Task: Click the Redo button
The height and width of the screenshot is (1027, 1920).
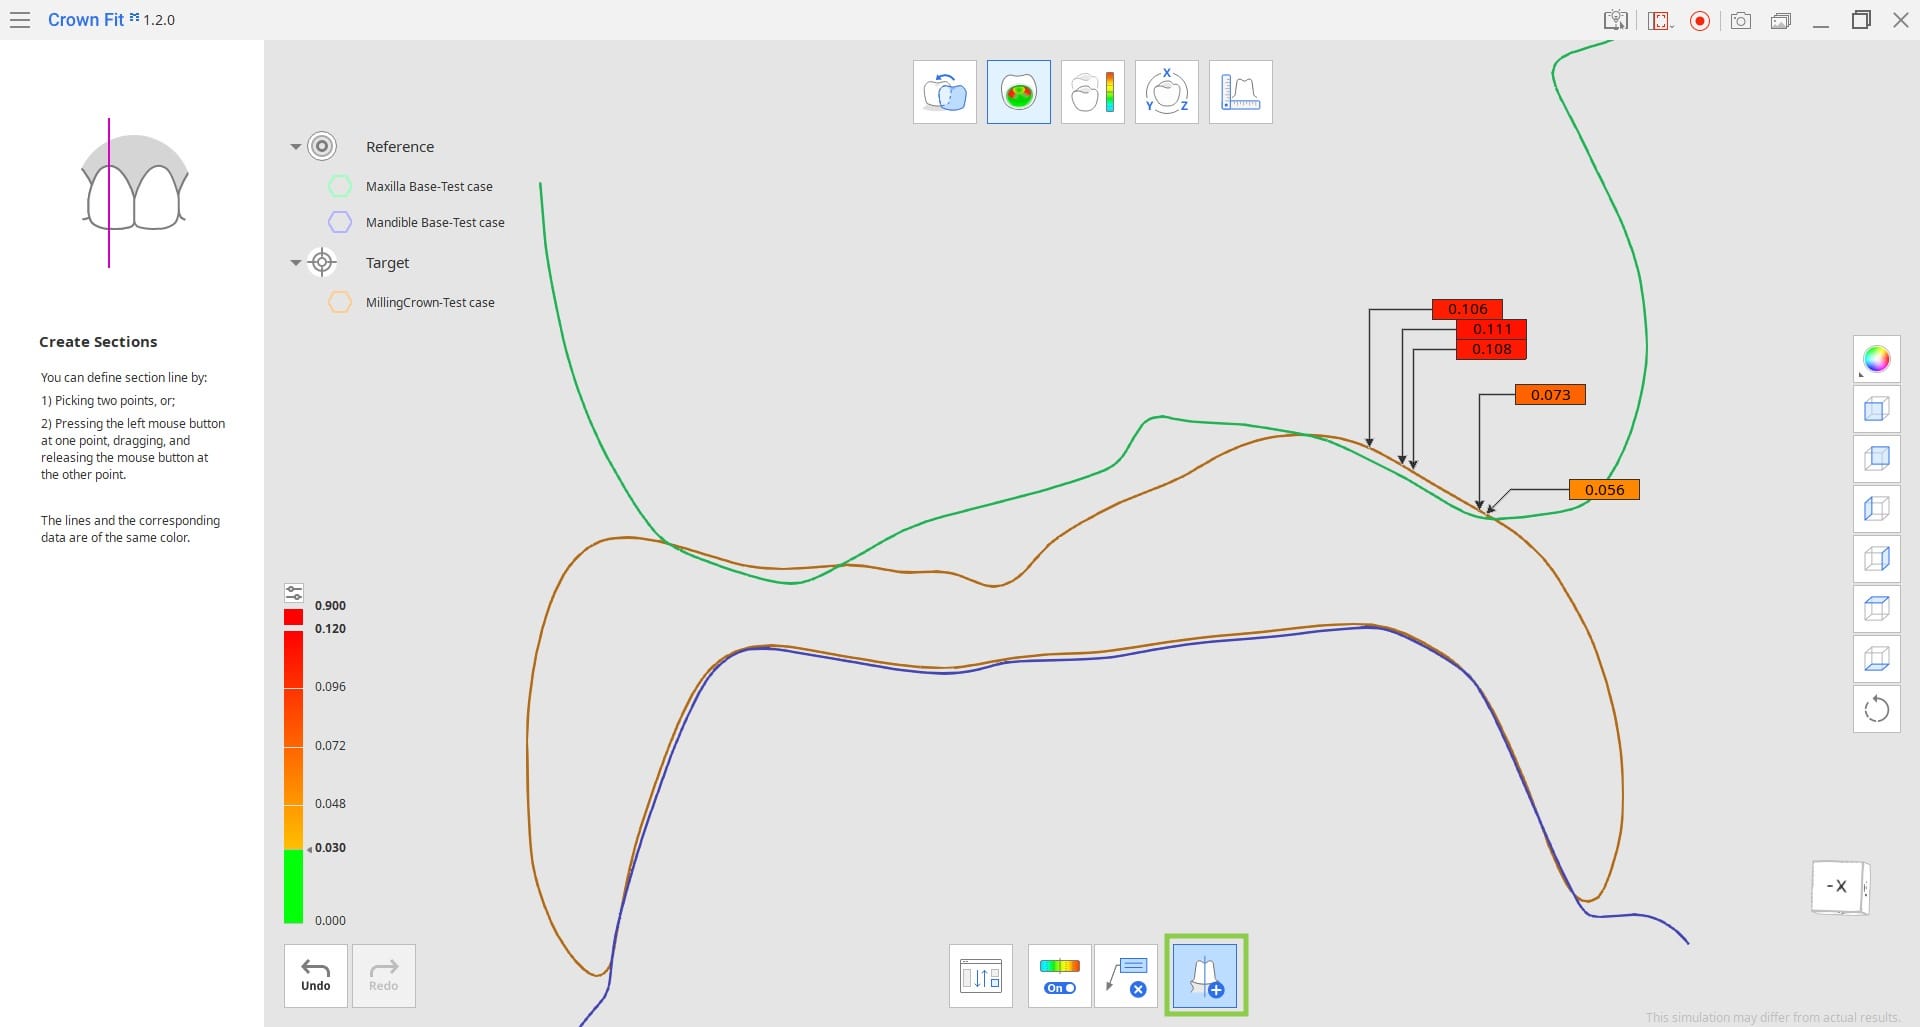Action: (384, 976)
